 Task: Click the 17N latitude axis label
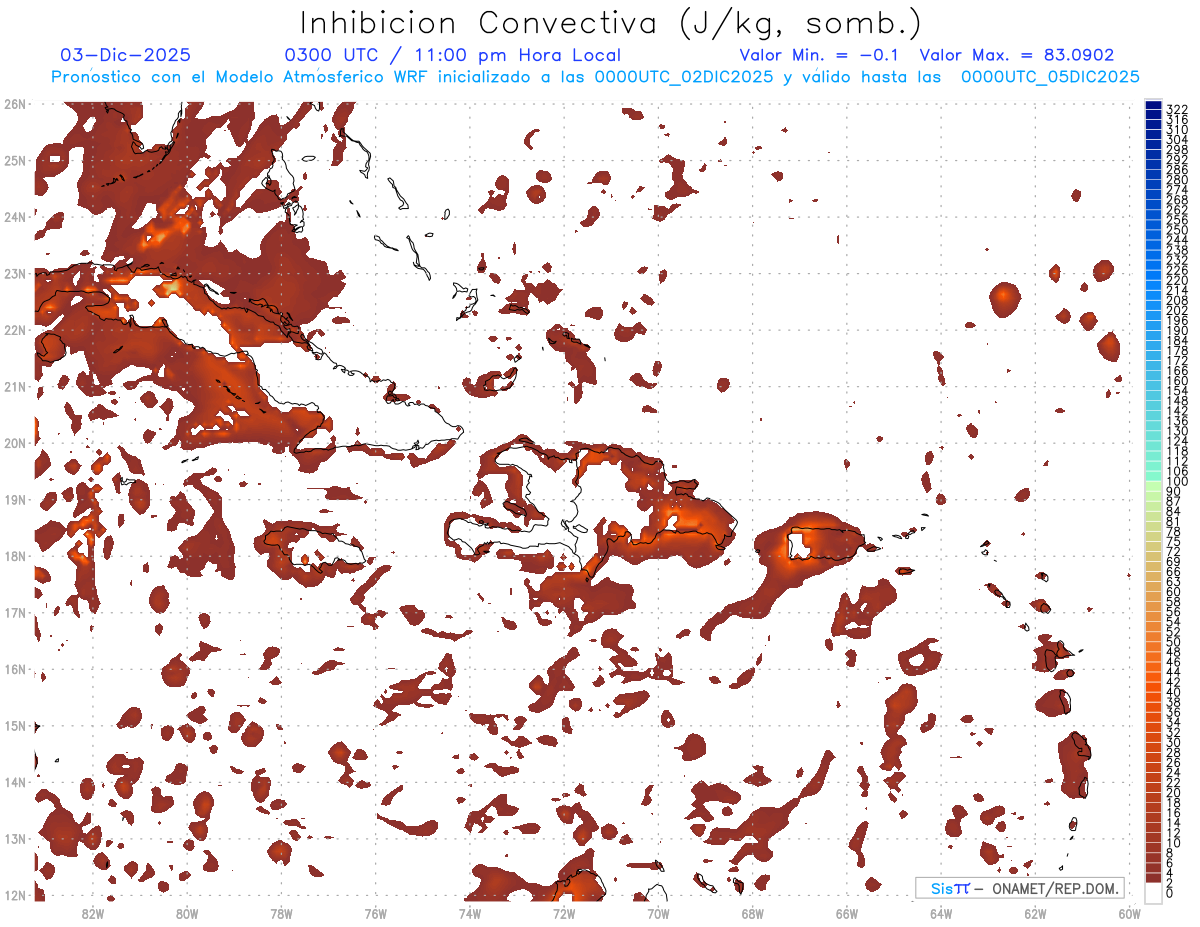tap(15, 612)
